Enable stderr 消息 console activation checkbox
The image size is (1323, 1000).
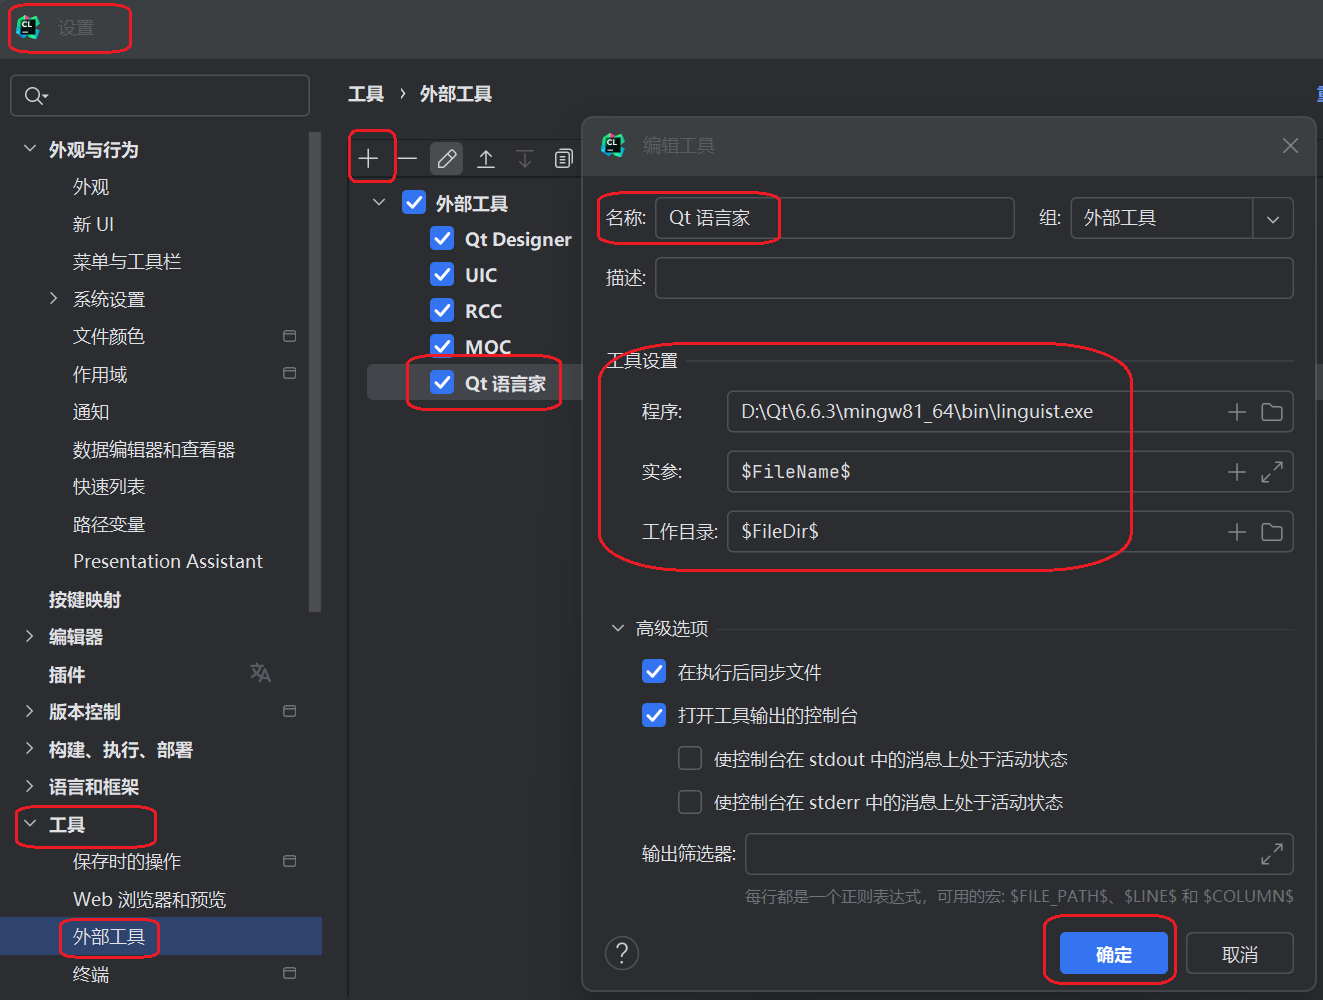click(690, 802)
